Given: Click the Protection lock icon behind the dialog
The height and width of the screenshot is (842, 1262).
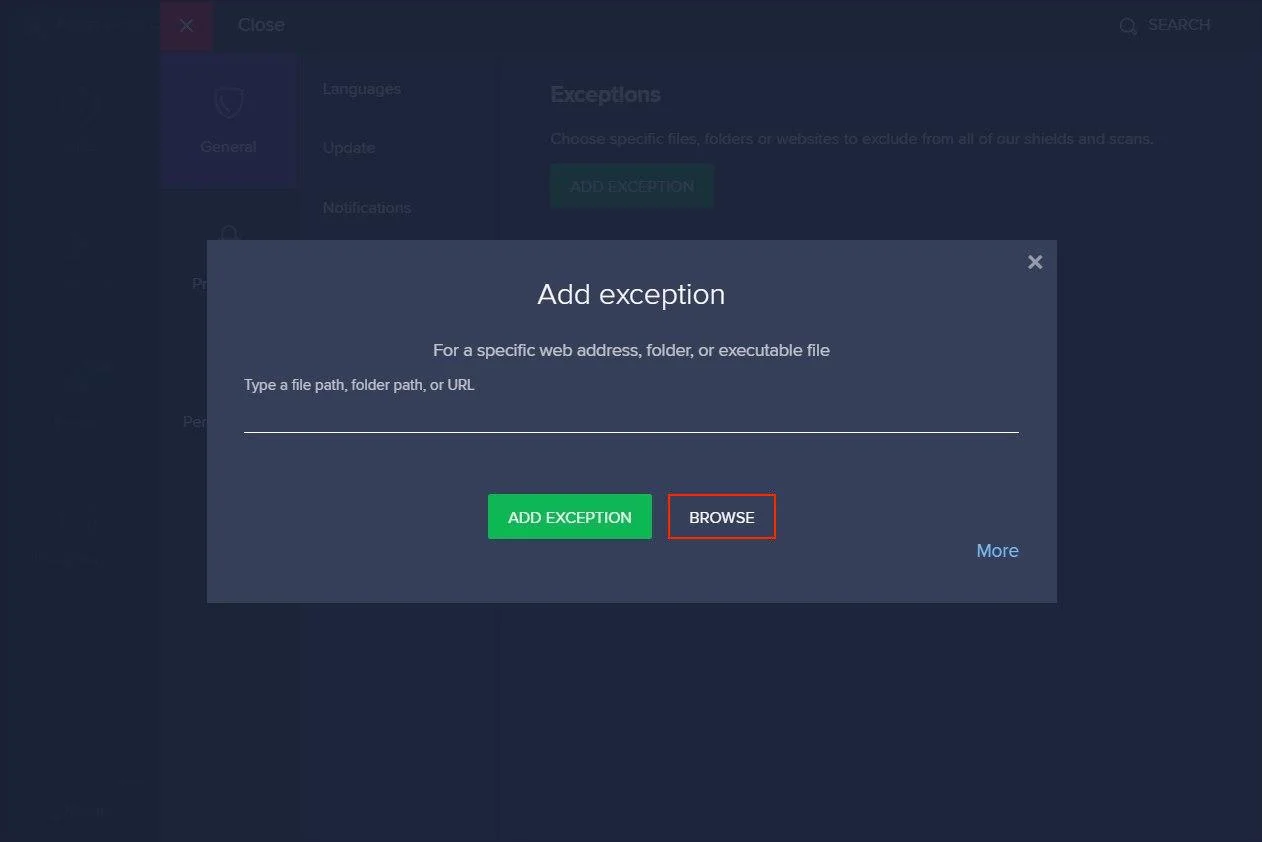Looking at the screenshot, I should coord(230,233).
